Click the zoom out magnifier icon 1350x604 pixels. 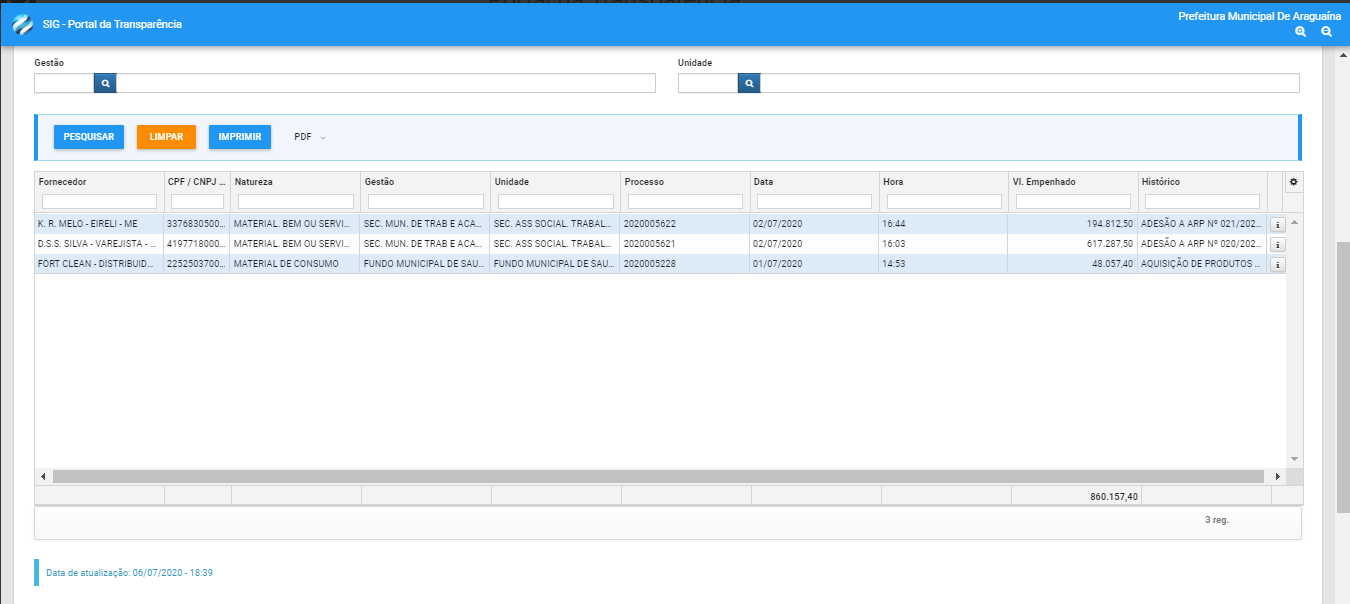(x=1326, y=32)
